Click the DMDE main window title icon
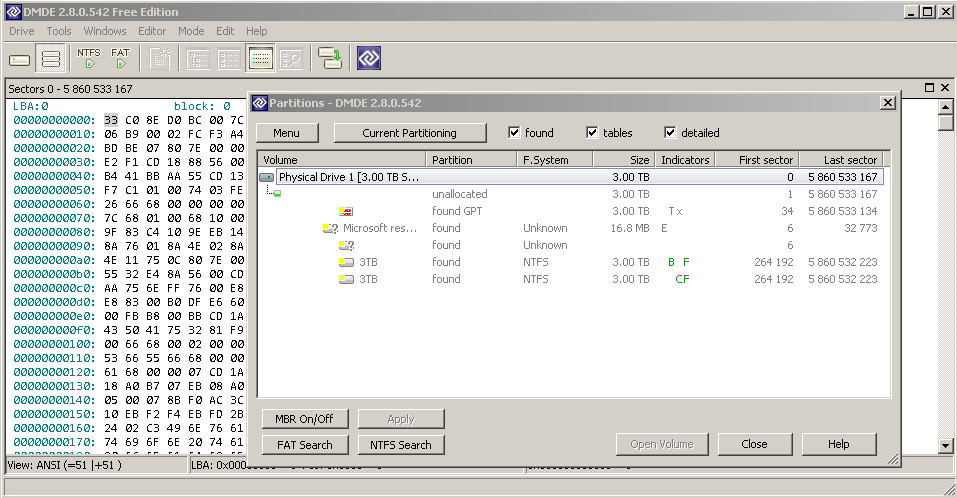The width and height of the screenshot is (957, 498). coord(13,12)
